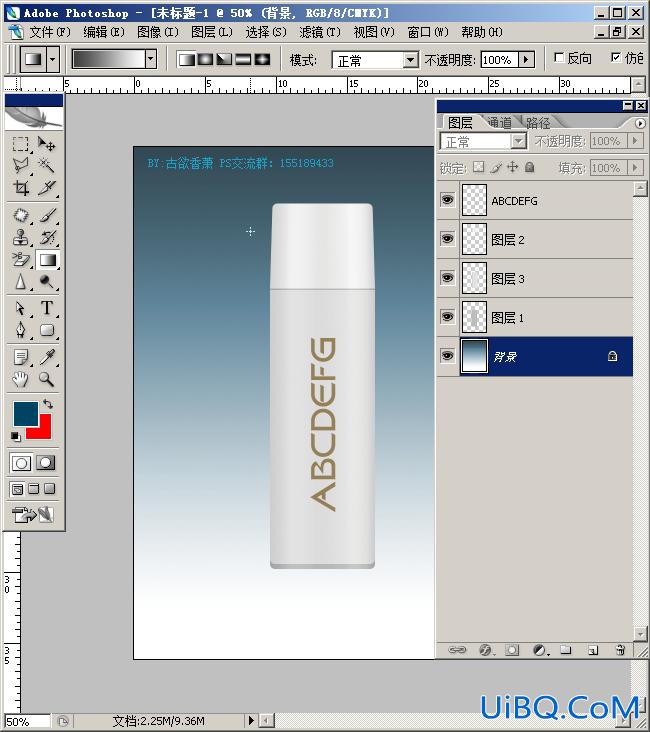This screenshot has width=650, height=732.
Task: Open the gradient picker dropdown arrow
Action: (150, 59)
